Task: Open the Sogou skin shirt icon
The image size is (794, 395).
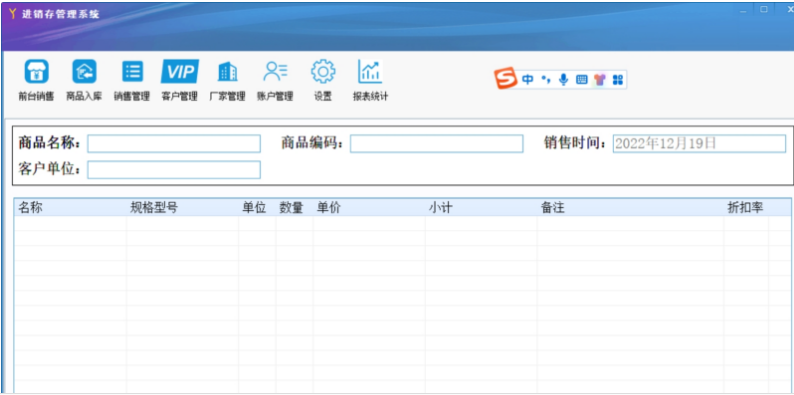Action: point(600,80)
